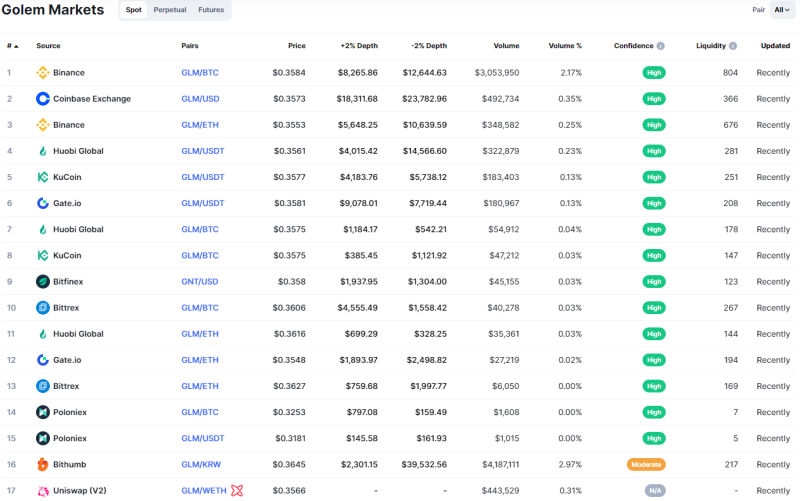Click the Huobi Global logo in row 11
Image resolution: width=800 pixels, height=501 pixels.
43,334
